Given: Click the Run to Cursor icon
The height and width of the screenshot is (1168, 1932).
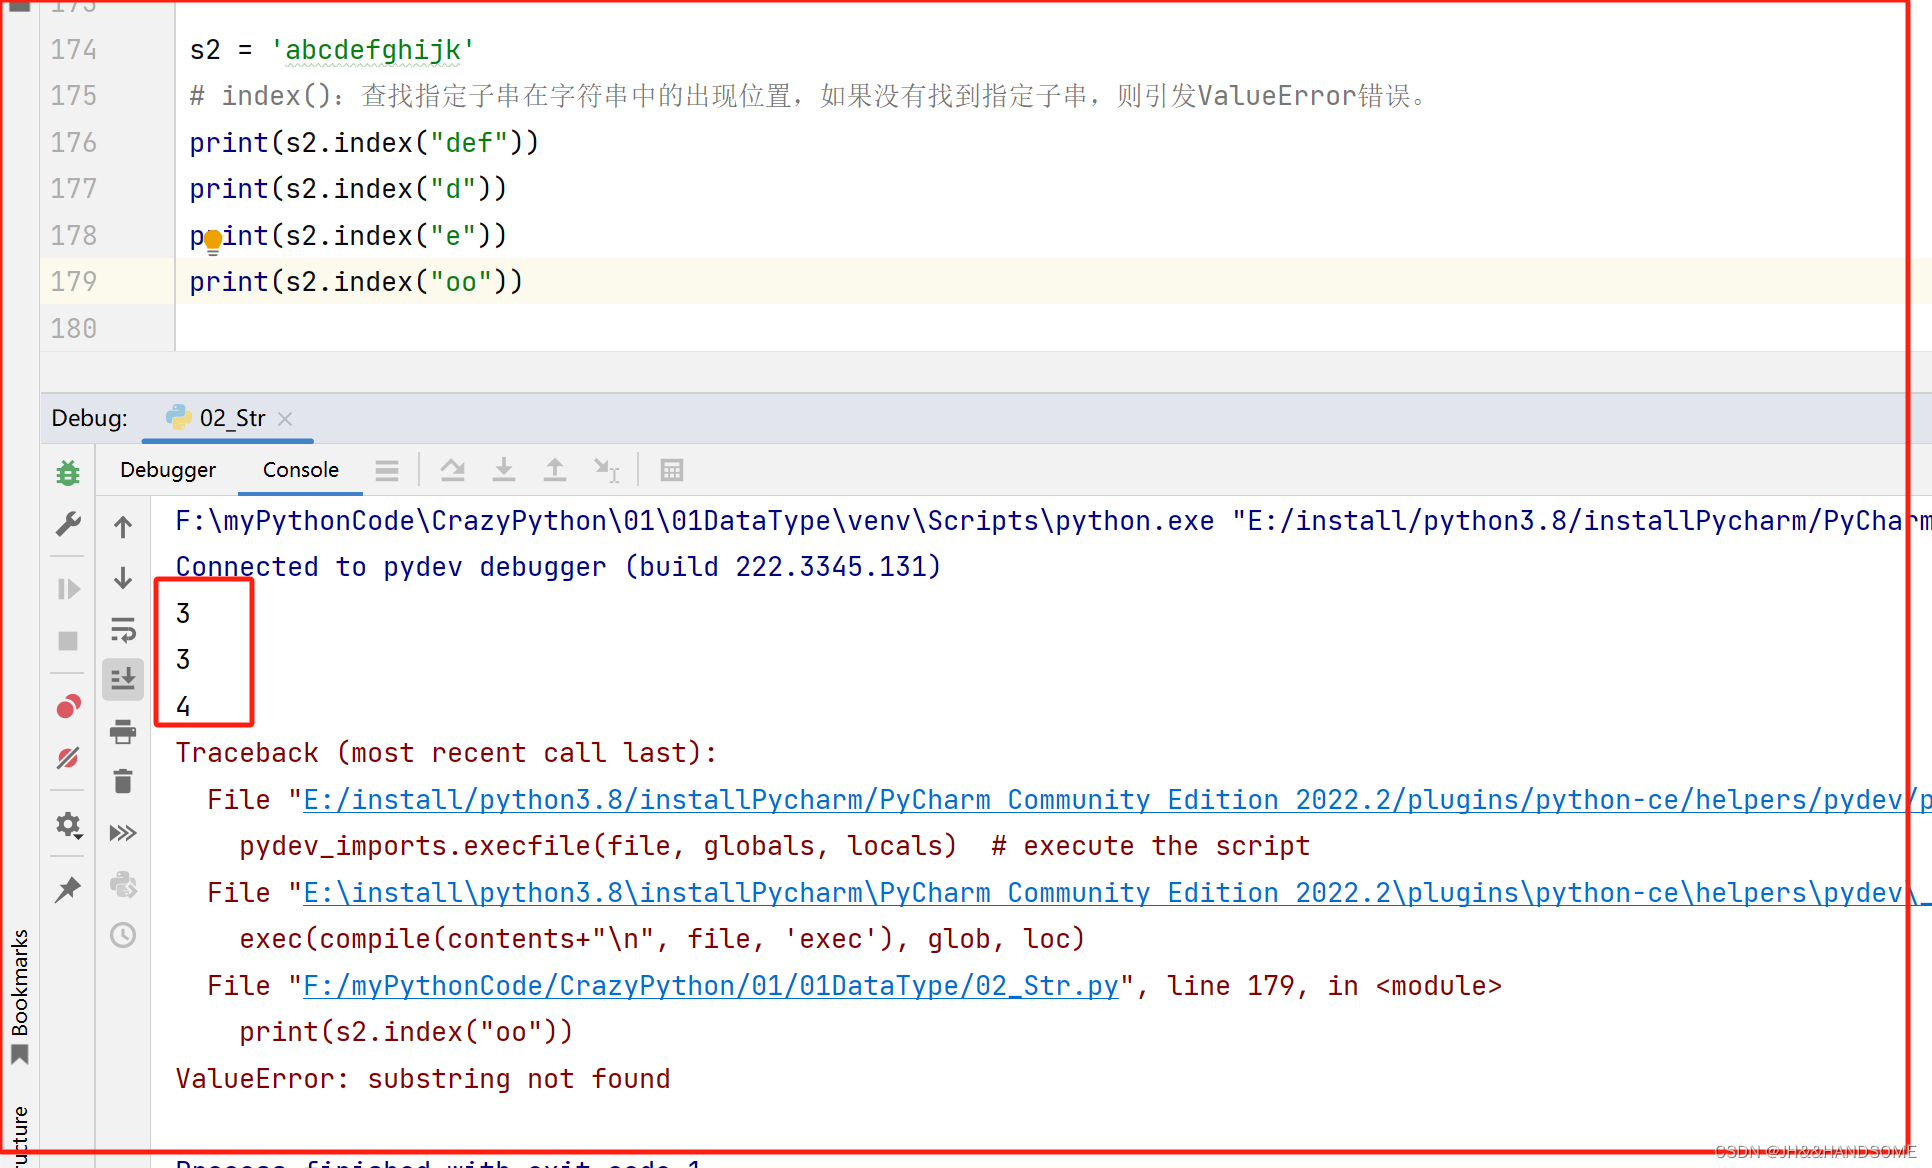Looking at the screenshot, I should point(607,470).
